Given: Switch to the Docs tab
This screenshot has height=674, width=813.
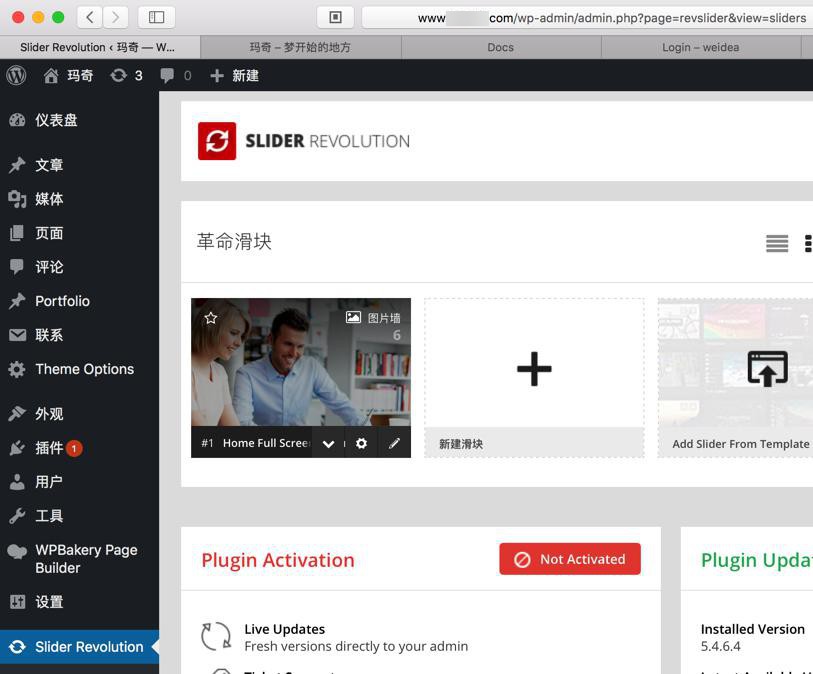Looking at the screenshot, I should (501, 47).
